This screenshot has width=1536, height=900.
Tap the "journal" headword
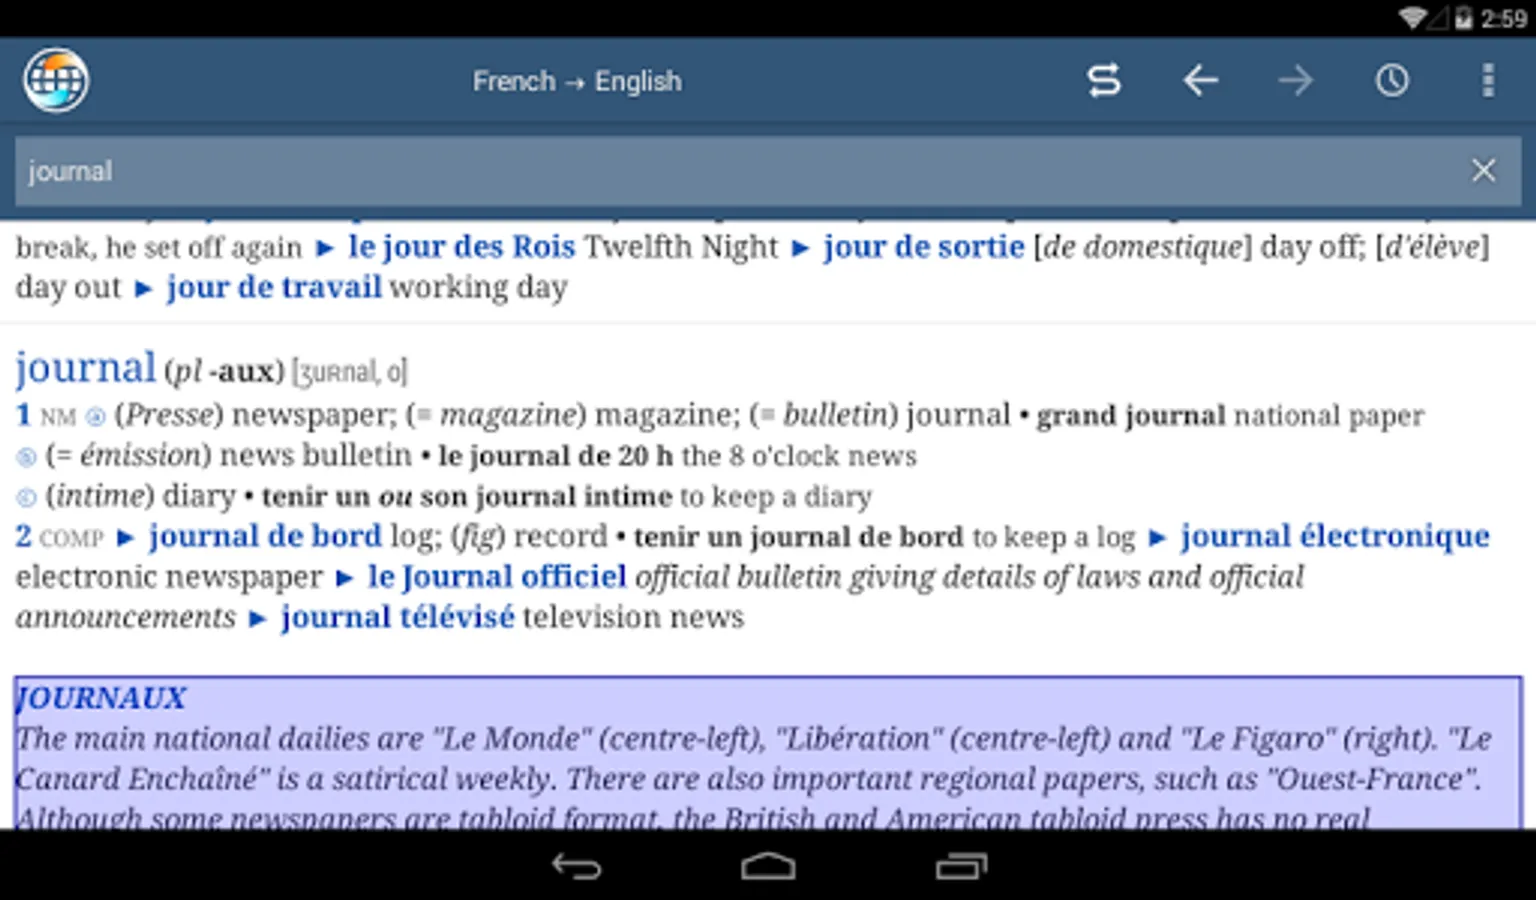(85, 367)
